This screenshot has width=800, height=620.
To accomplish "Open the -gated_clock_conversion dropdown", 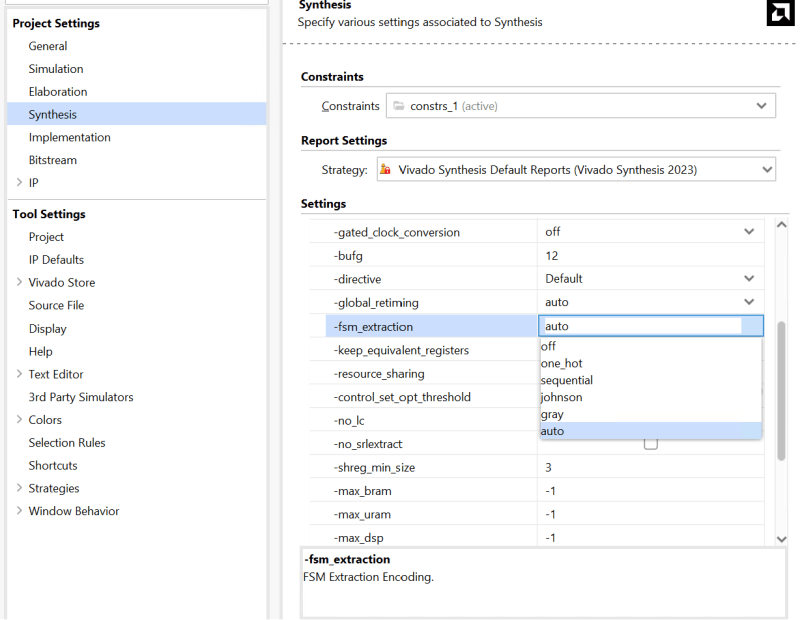I will (749, 232).
